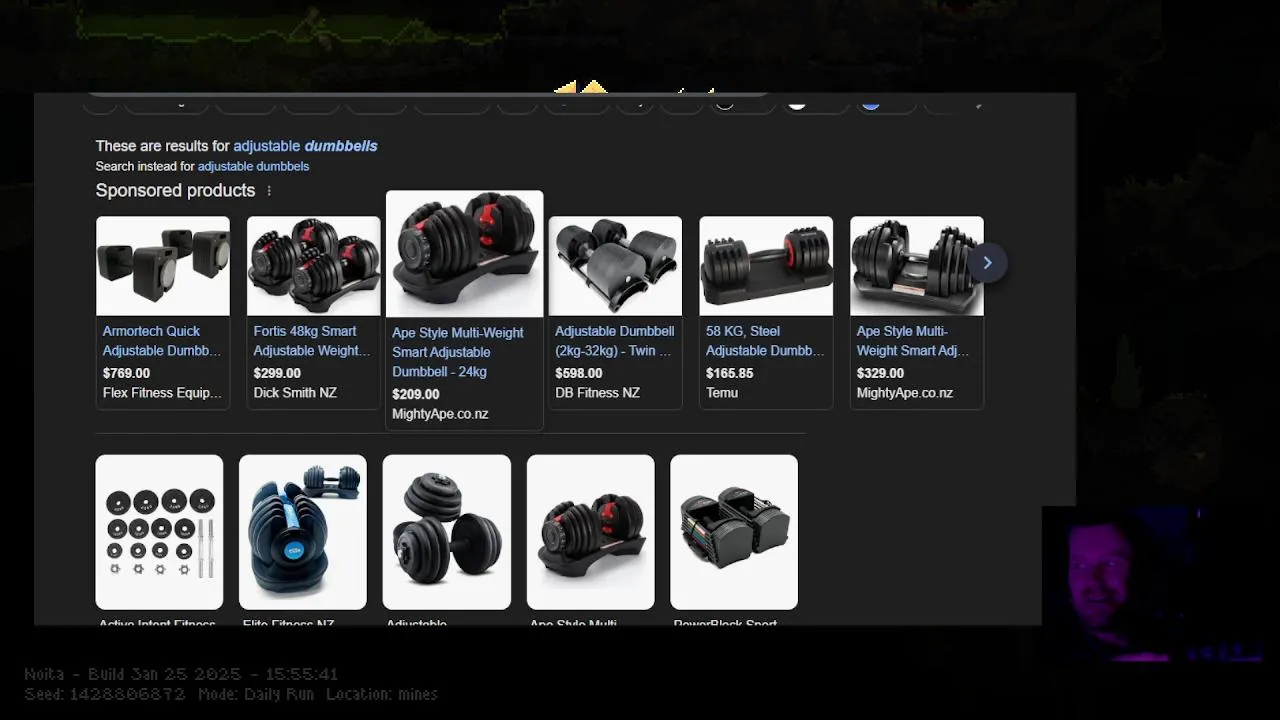This screenshot has height=720, width=1280.
Task: Click the Sponsored products heading
Action: click(175, 190)
